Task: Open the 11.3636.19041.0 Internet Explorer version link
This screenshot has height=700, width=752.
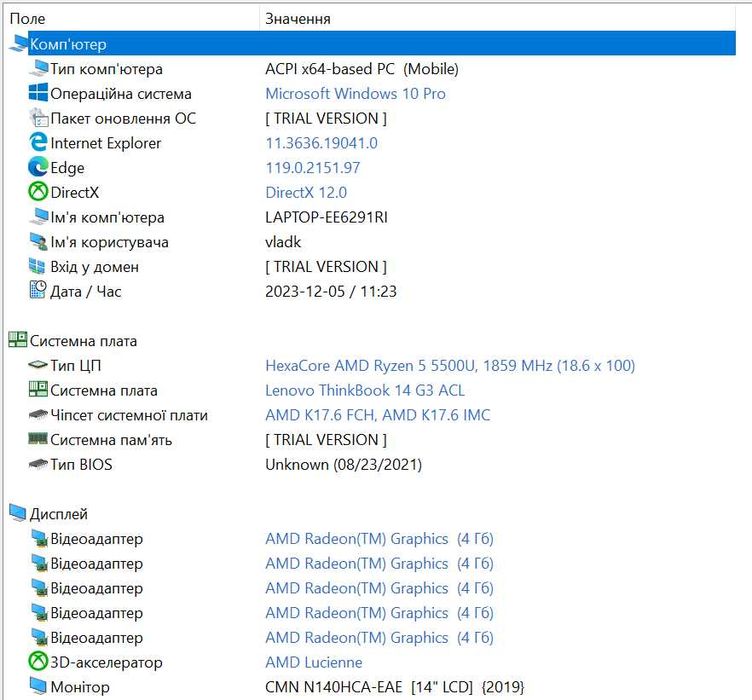Action: coord(321,143)
